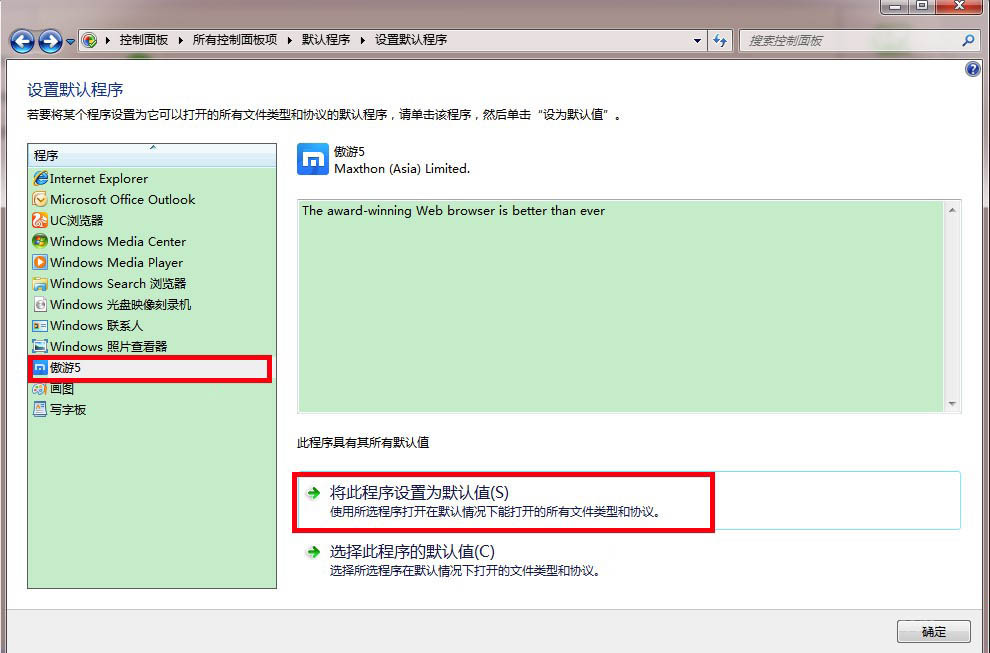Click the 写字板 WordPad icon
Viewport: 990px width, 653px height.
pyautogui.click(x=40, y=409)
